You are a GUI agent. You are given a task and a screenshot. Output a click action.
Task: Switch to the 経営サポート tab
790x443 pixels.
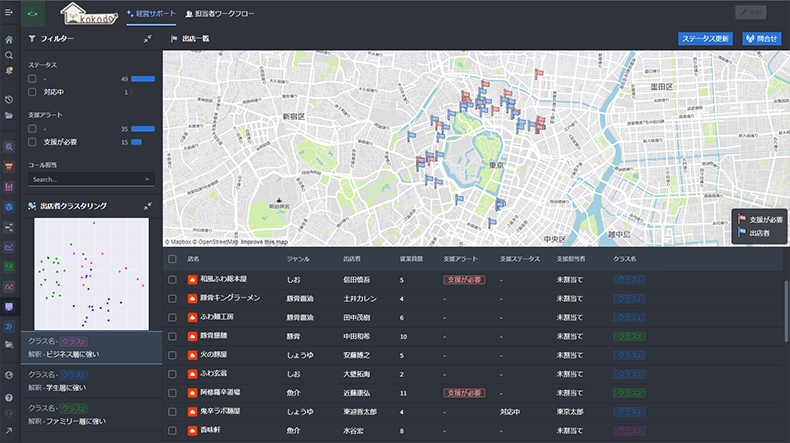coord(151,14)
